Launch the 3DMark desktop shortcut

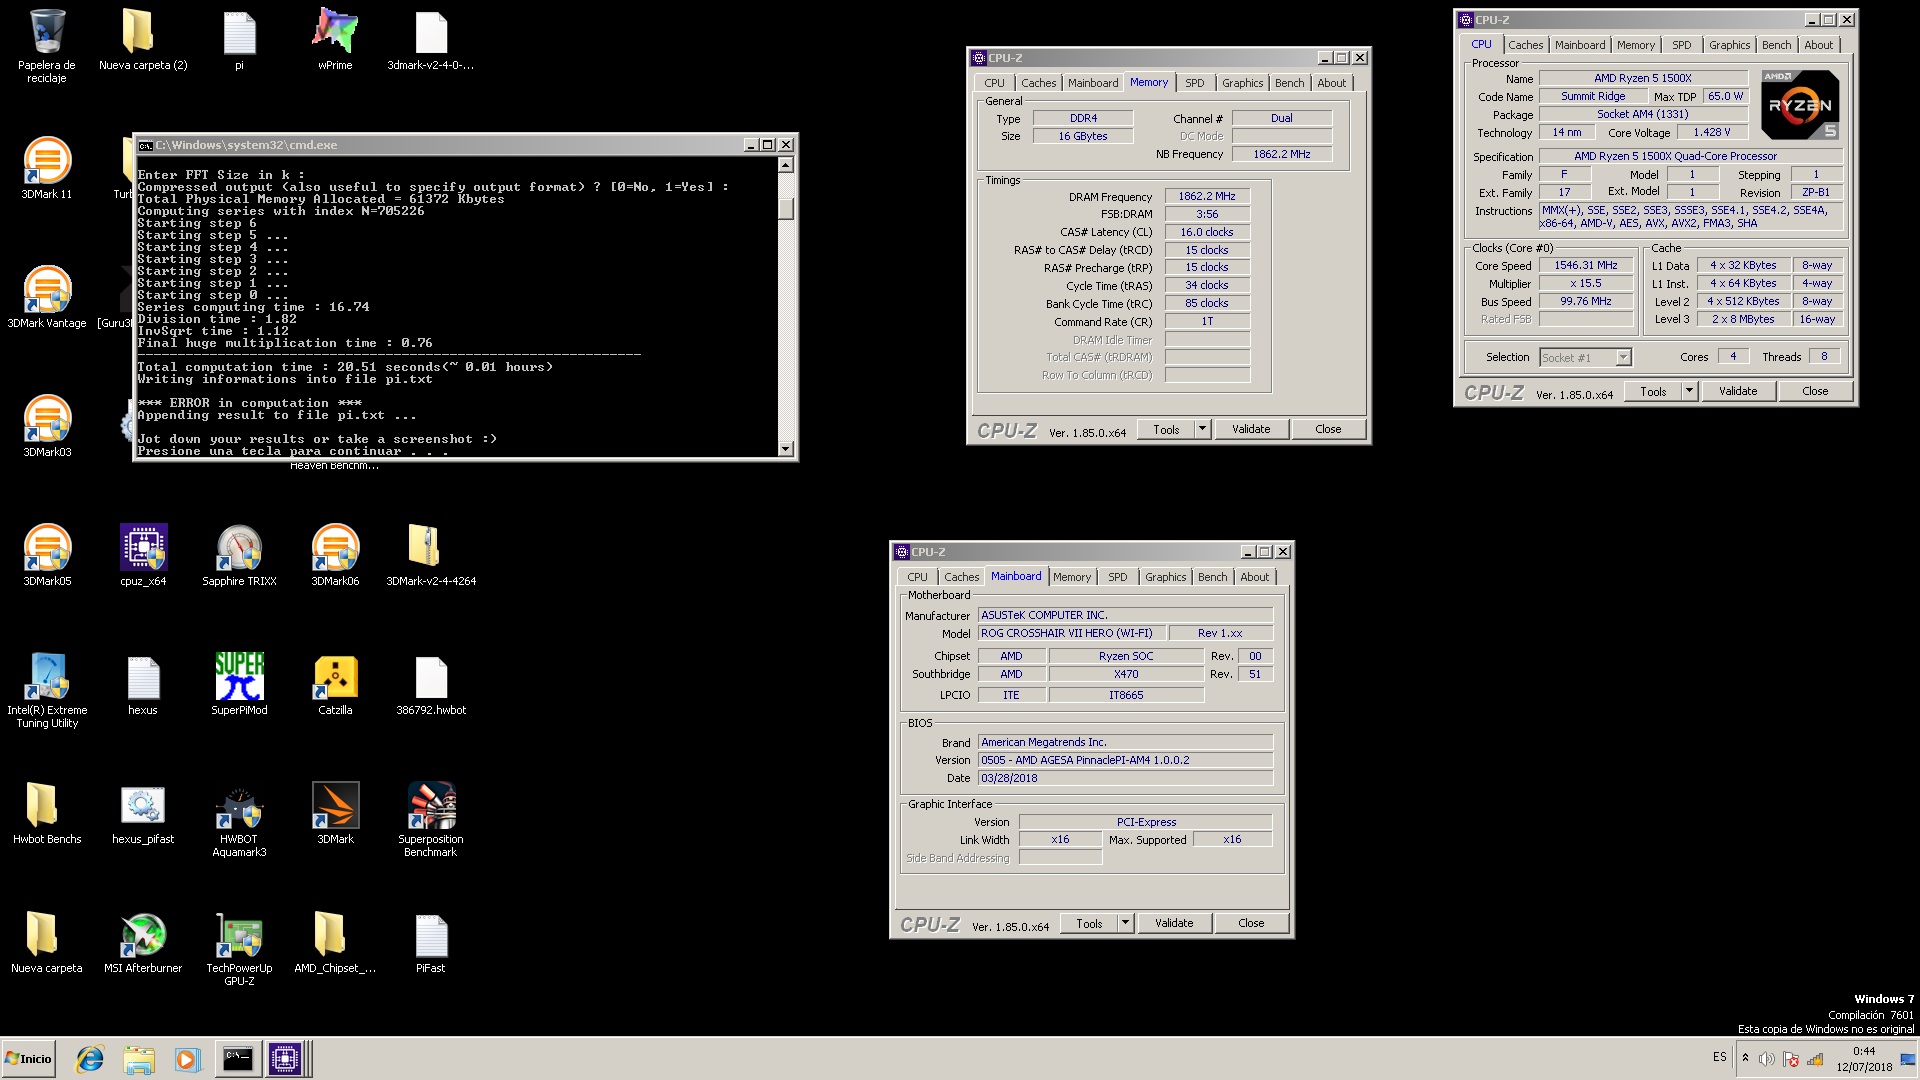point(335,813)
